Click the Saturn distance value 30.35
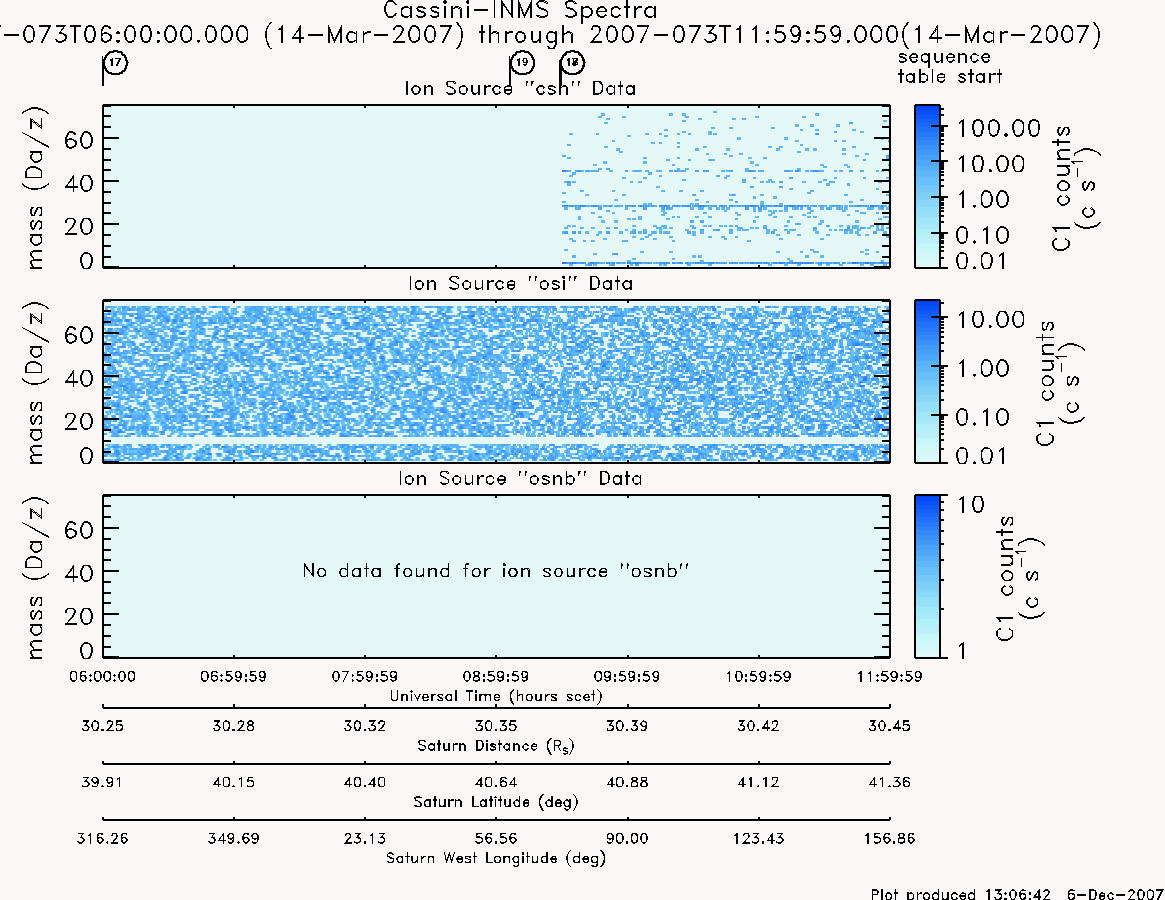This screenshot has height=900, width=1165. tap(496, 726)
